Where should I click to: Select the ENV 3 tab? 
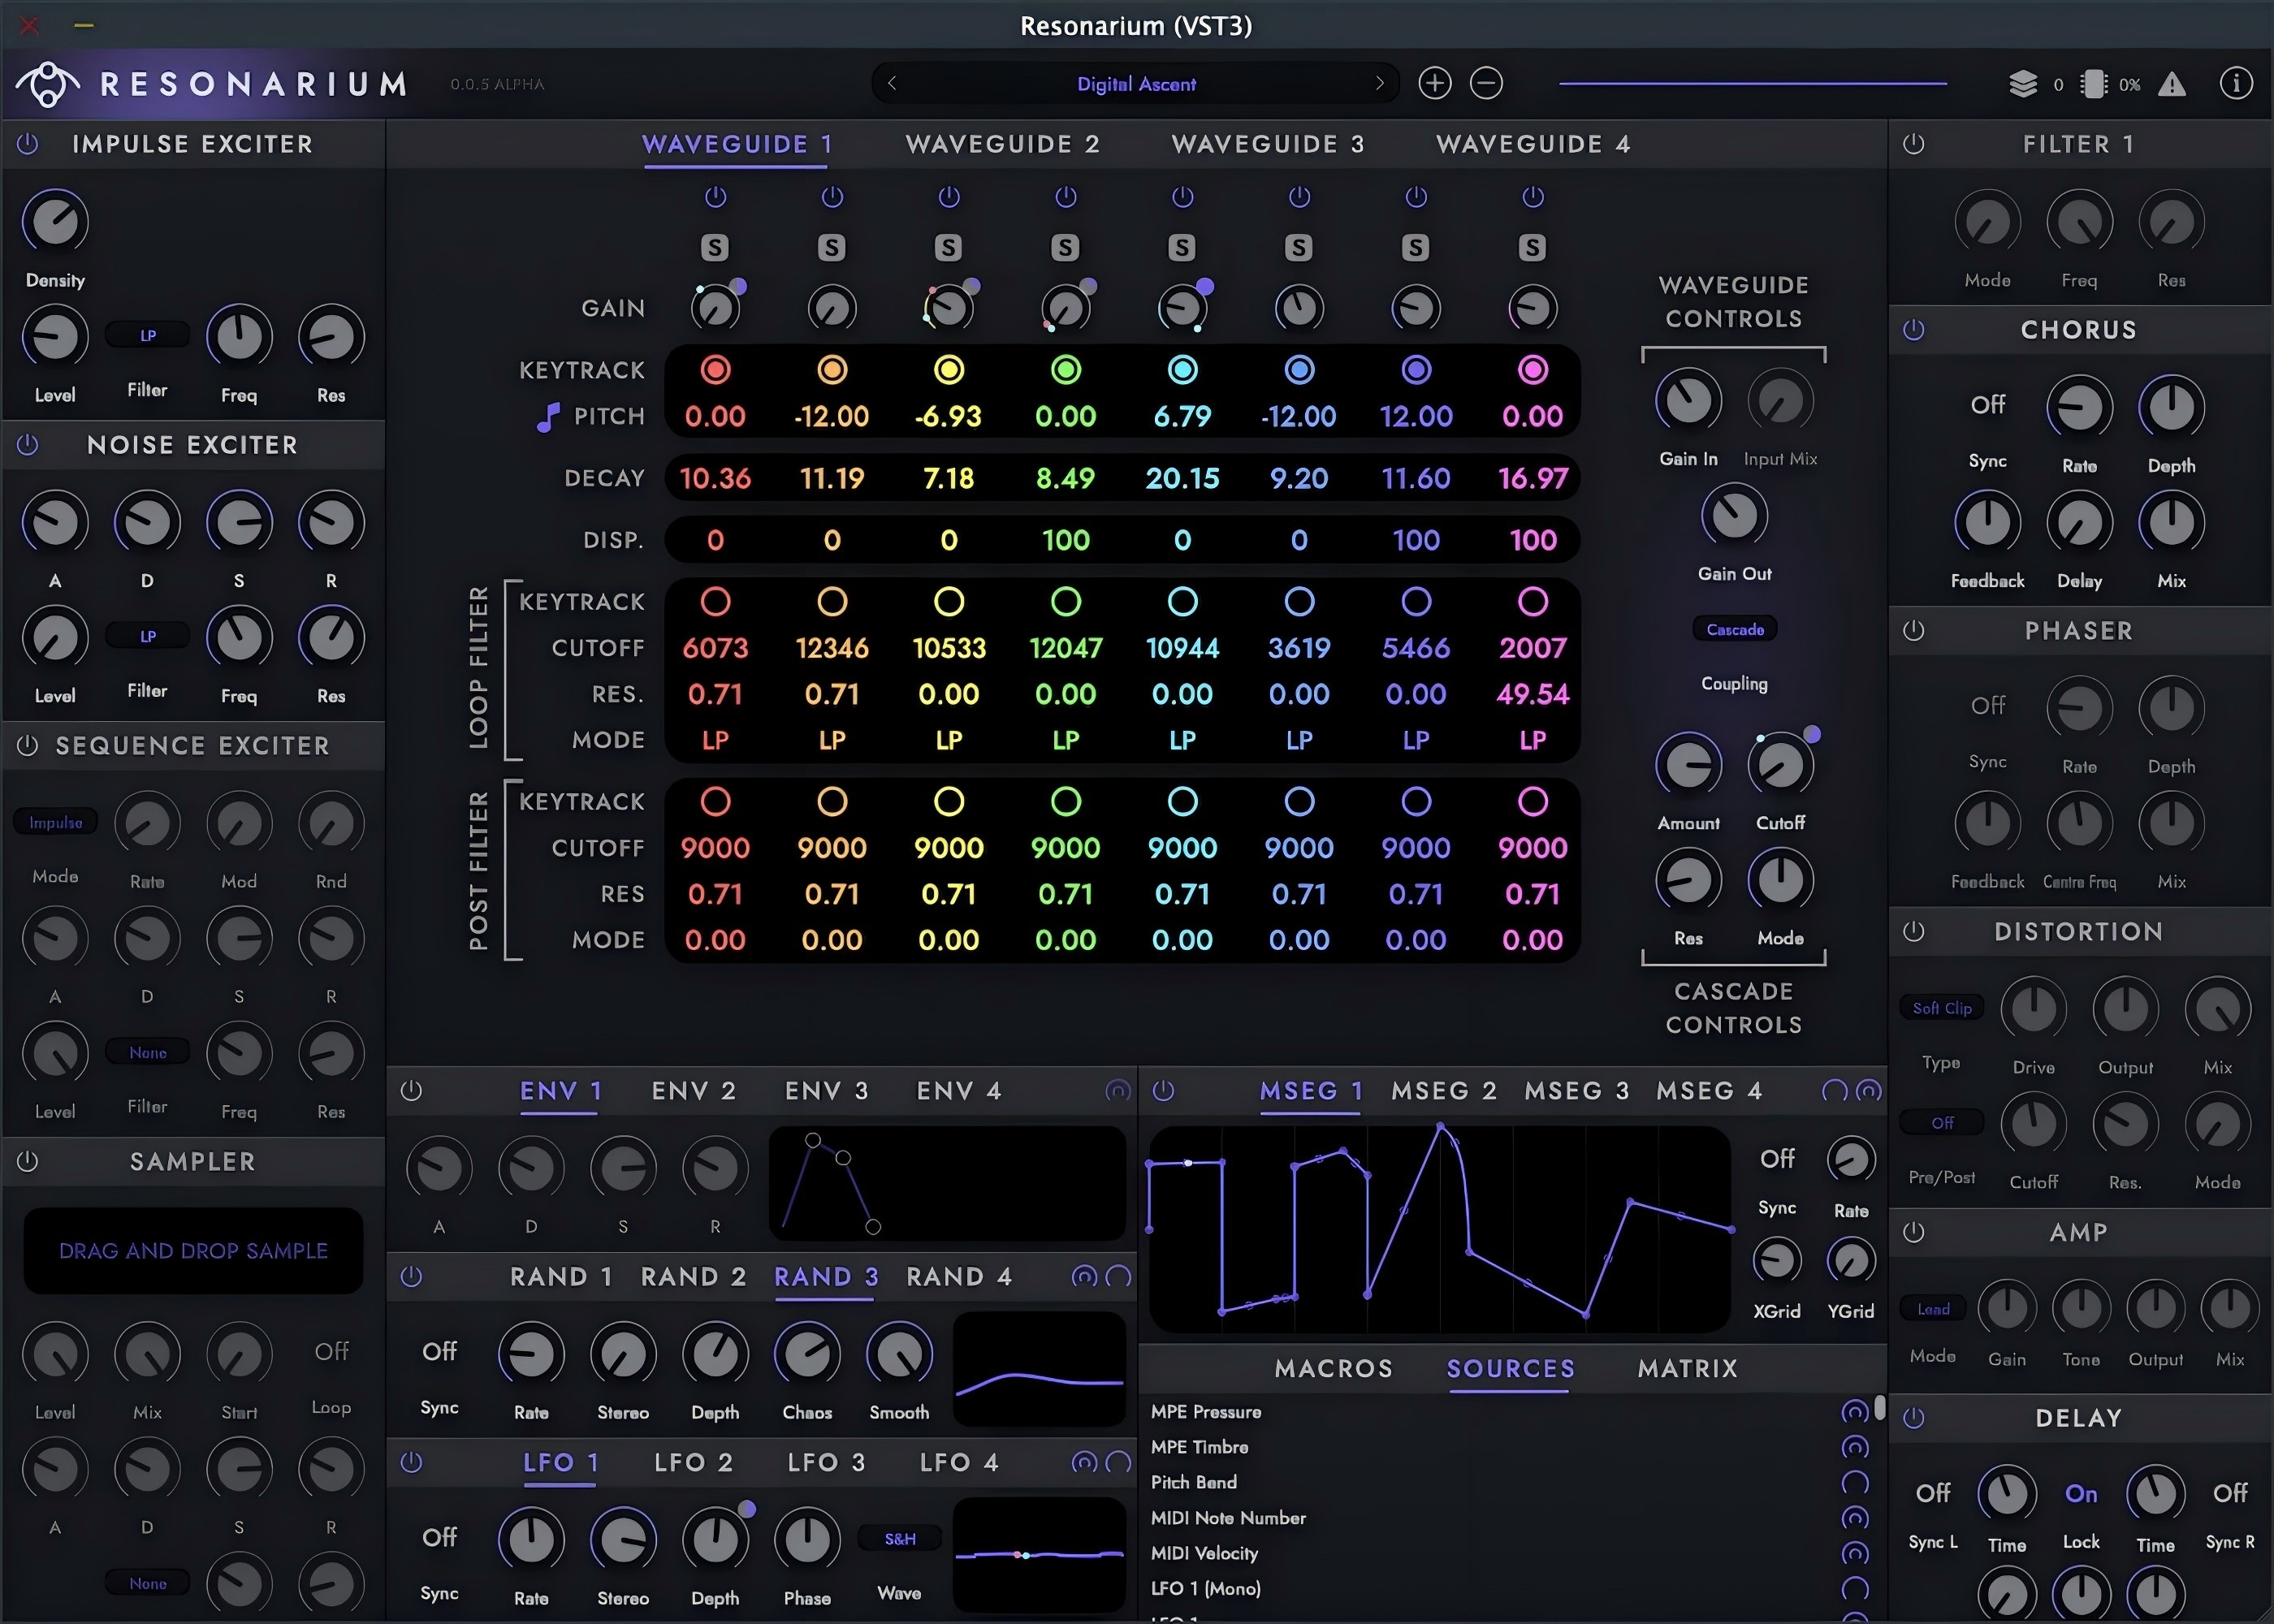click(827, 1091)
